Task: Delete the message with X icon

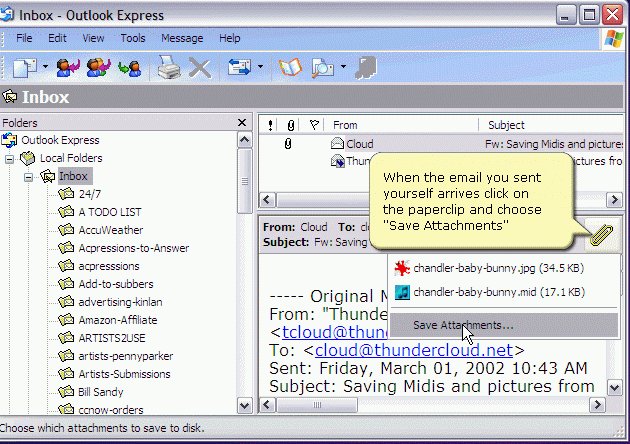Action: pos(200,68)
